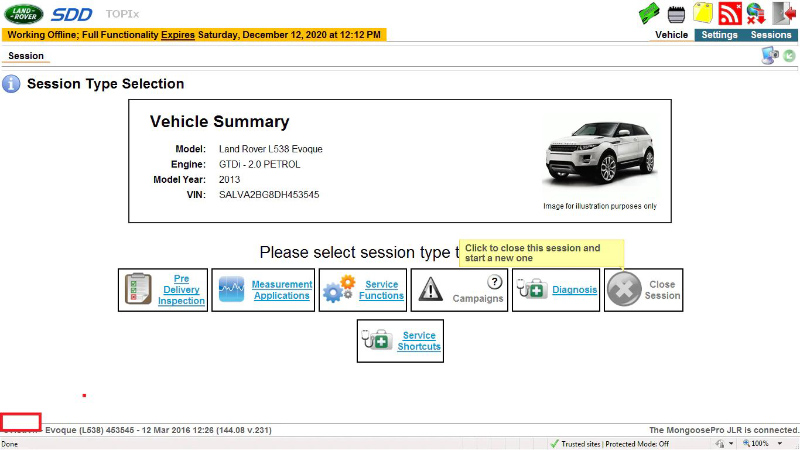This screenshot has height=450, width=800.
Task: Click the Campaigns warning triangle icon
Action: [x=431, y=289]
